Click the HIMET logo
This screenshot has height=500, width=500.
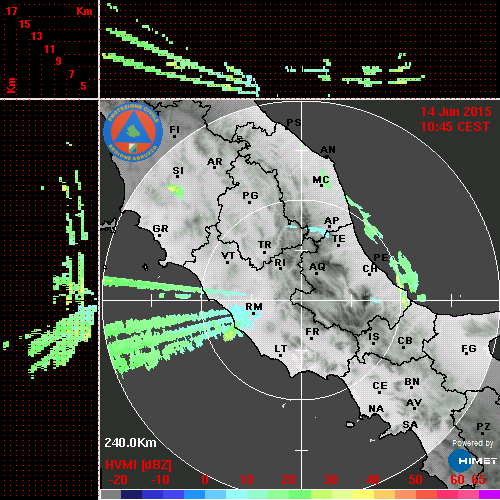click(x=473, y=461)
